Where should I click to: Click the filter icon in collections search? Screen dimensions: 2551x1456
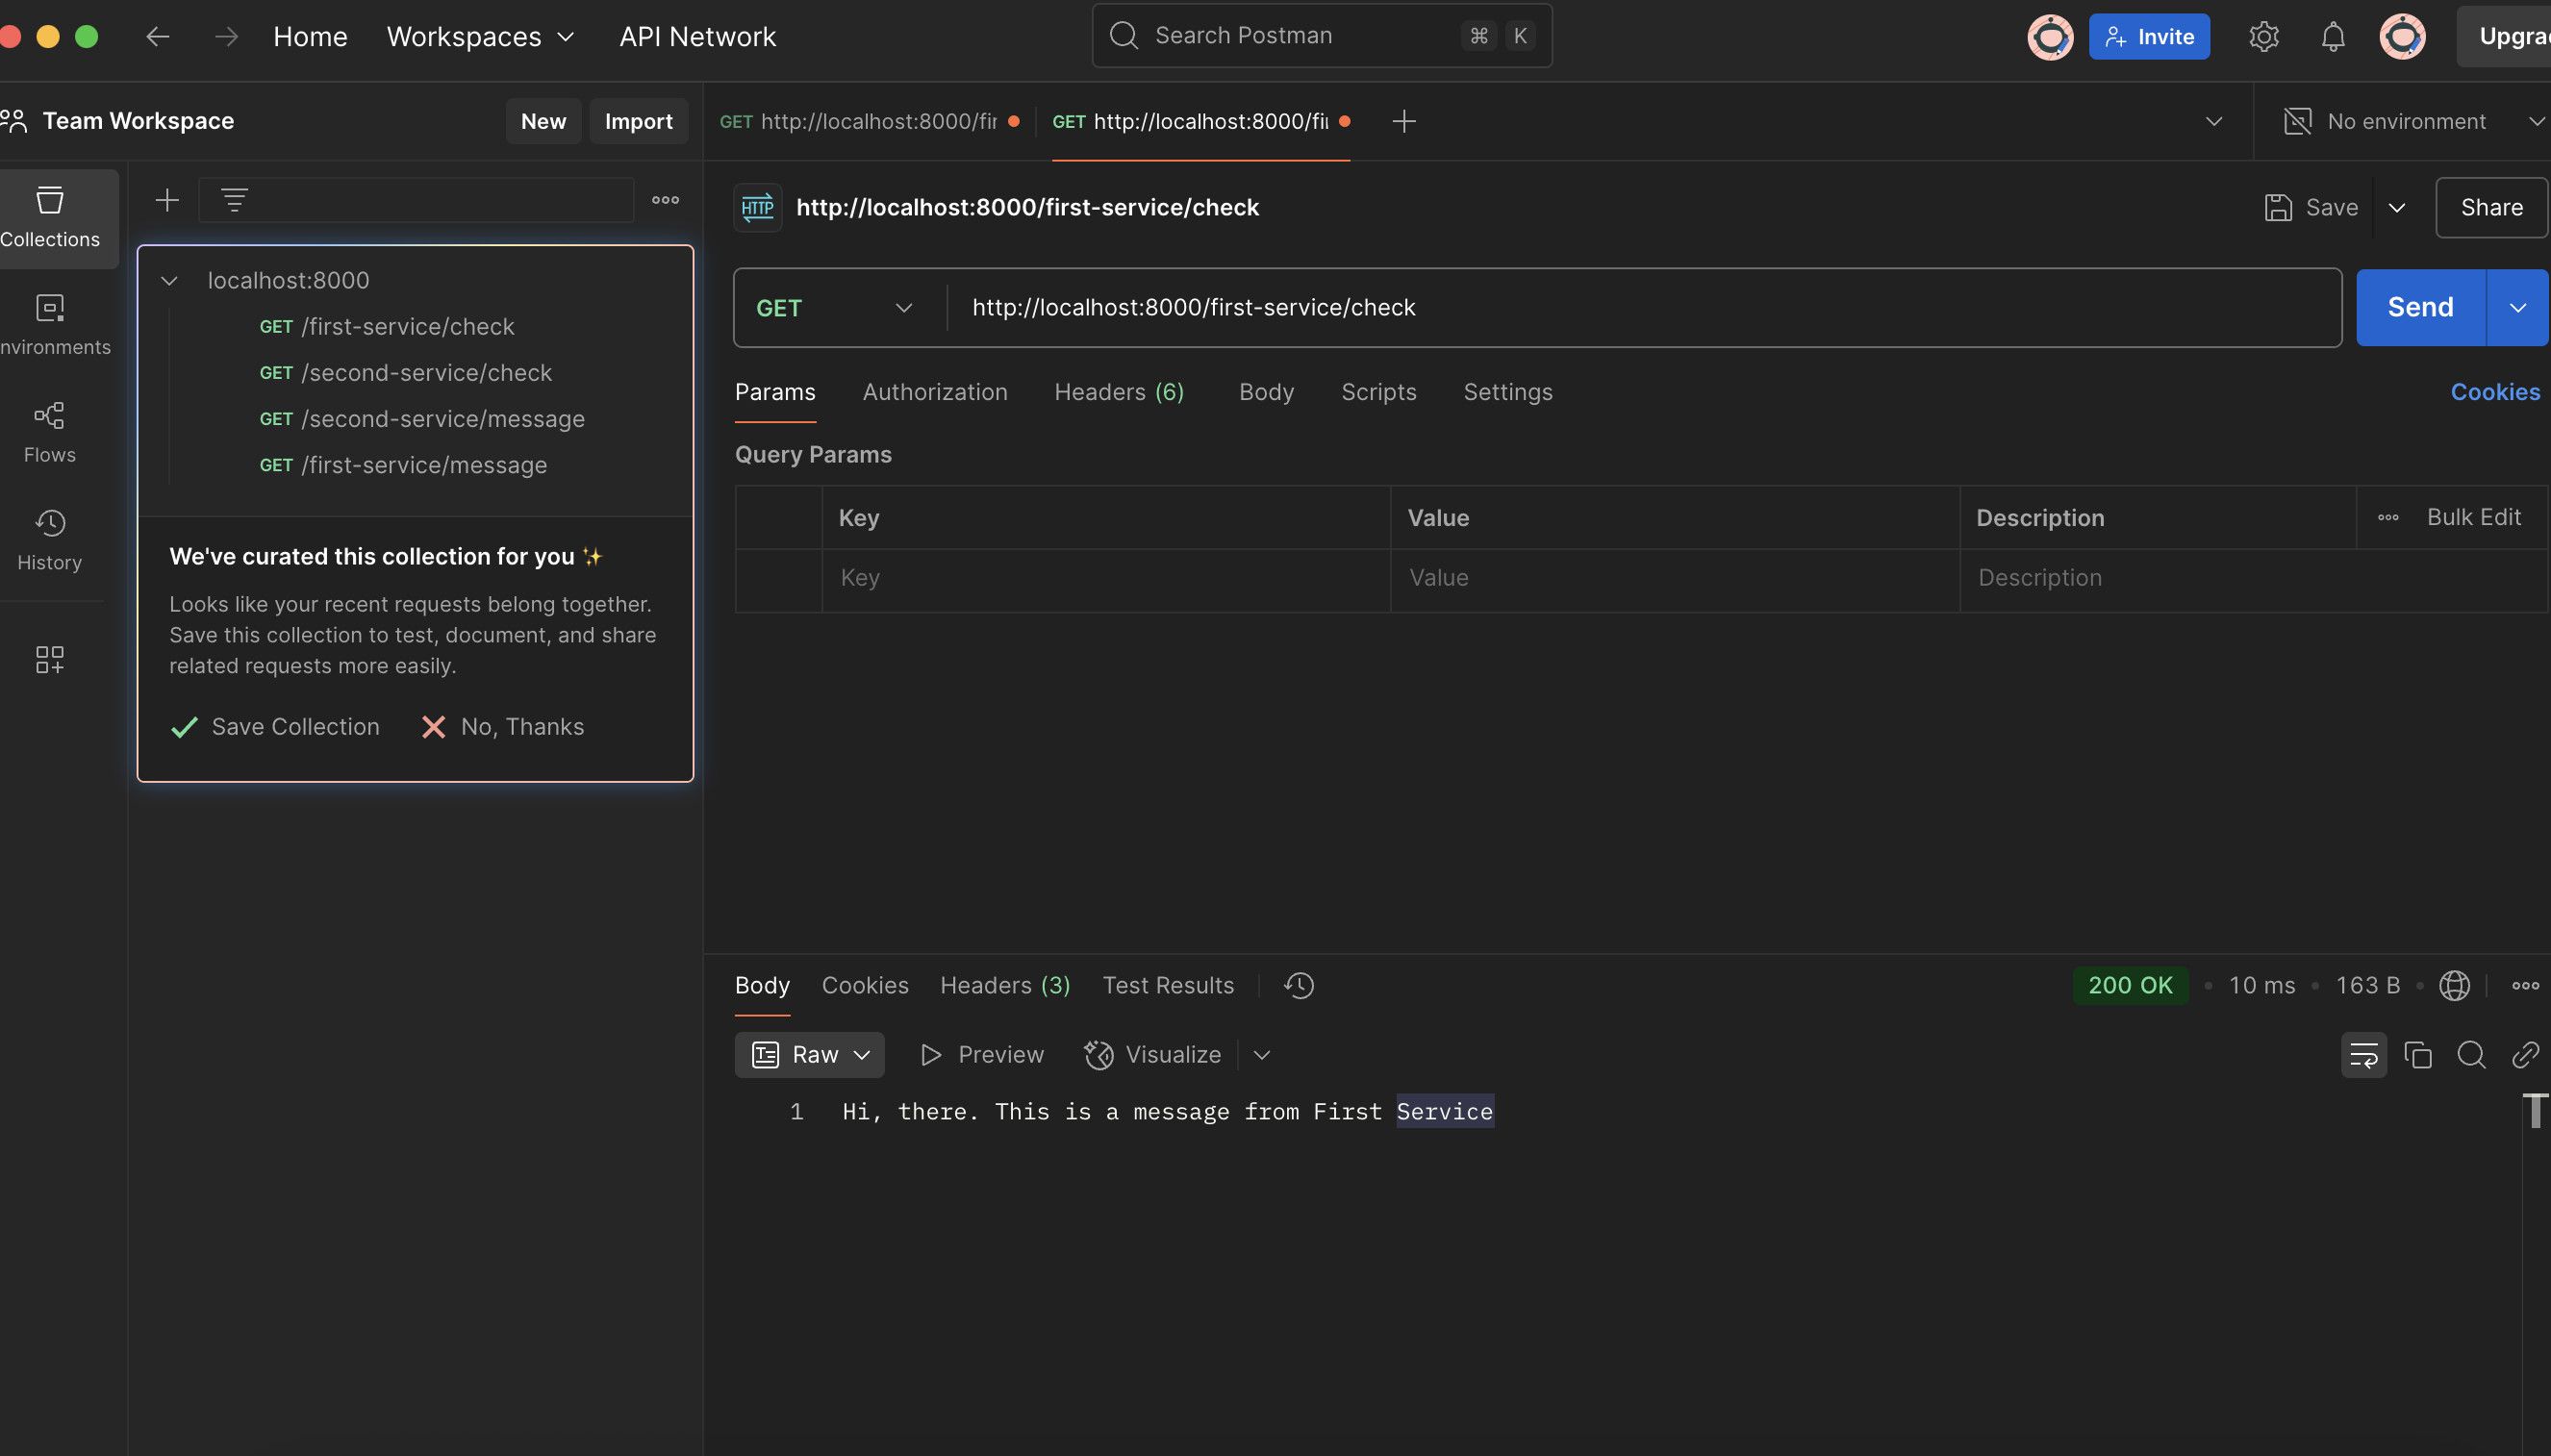pyautogui.click(x=234, y=200)
